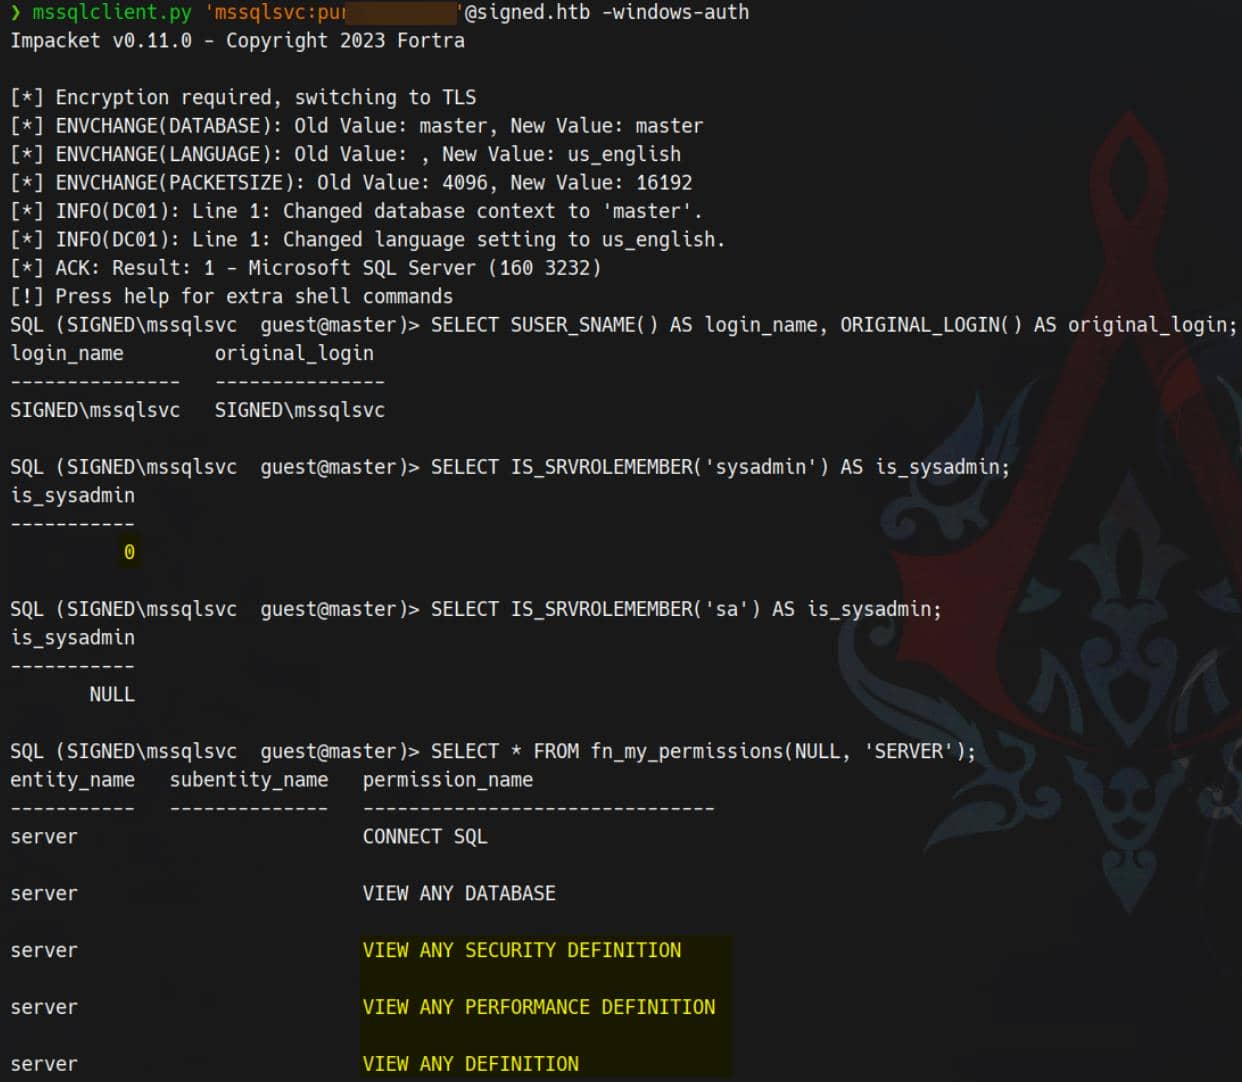Select the ENVCHANGE(LANGUAGE) log line

click(346, 155)
